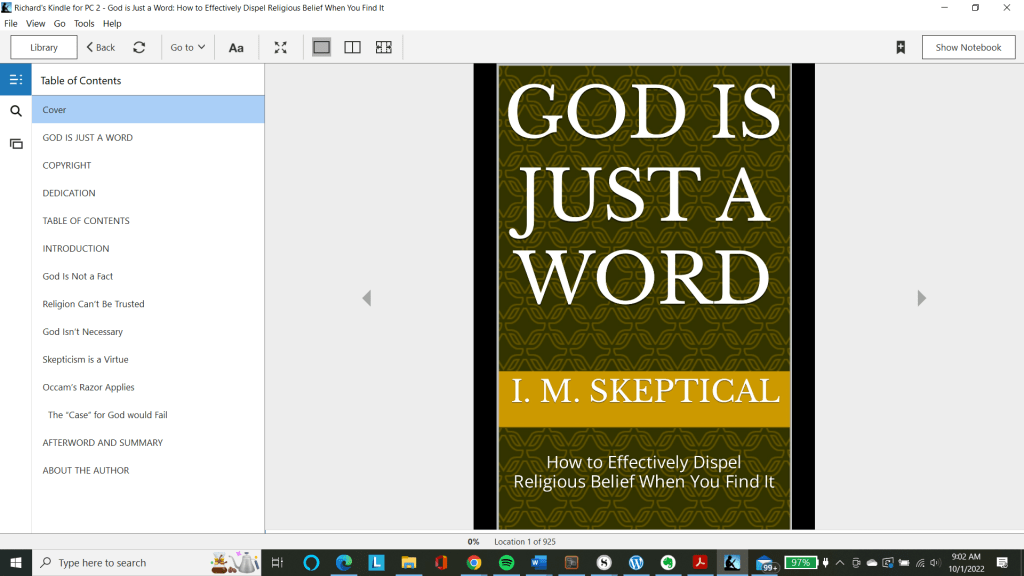Open the Tools menu
The width and height of the screenshot is (1024, 576).
coord(84,23)
